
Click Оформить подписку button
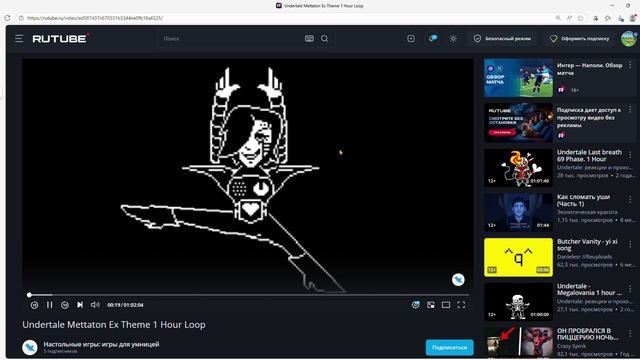[x=580, y=39]
